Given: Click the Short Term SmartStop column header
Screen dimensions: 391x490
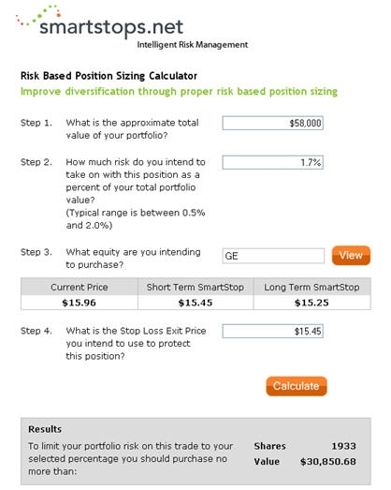Looking at the screenshot, I should point(195,287).
